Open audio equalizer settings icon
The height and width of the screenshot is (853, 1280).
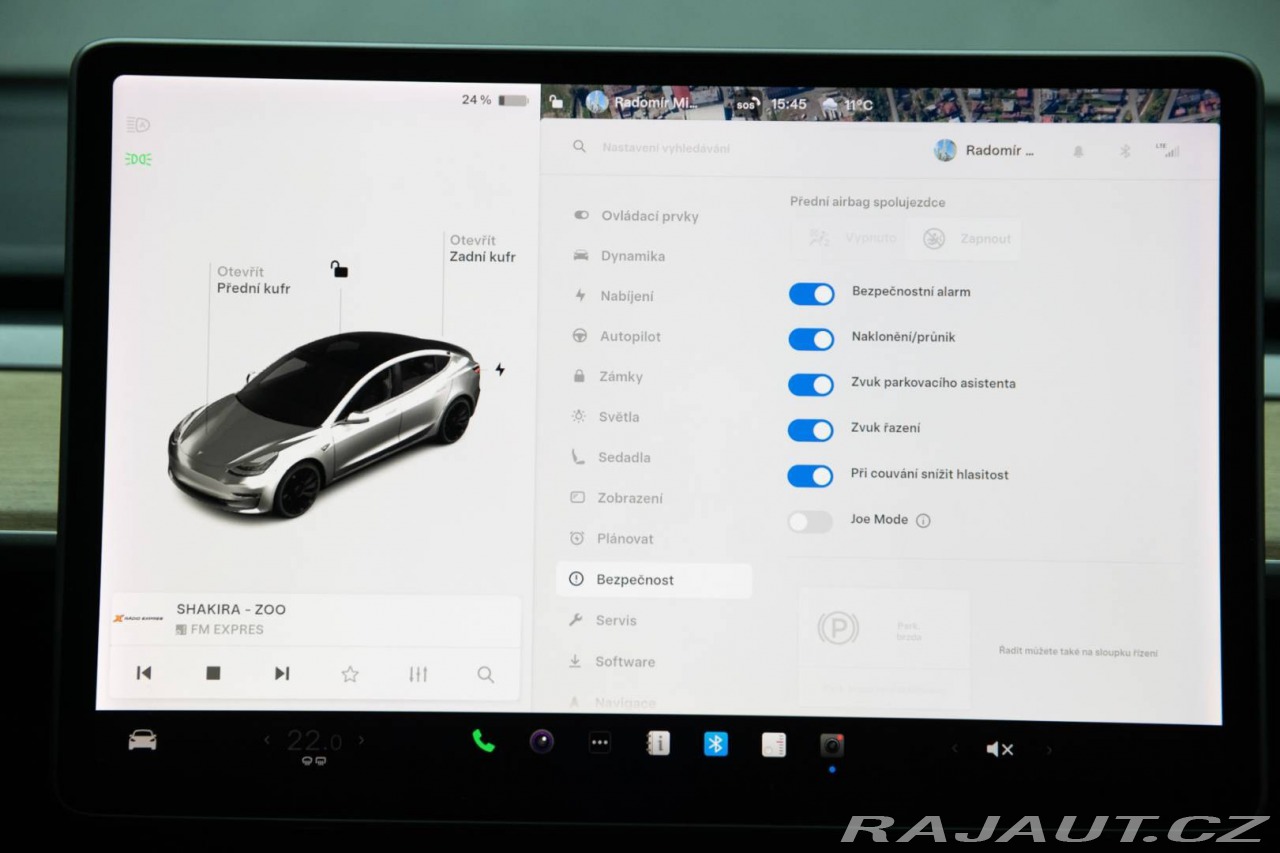coord(418,674)
